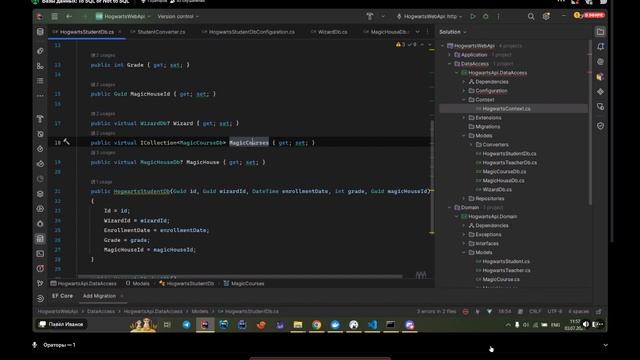Change the CRLF line separator setting
Viewport: 640px width, 360px height.
click(x=535, y=311)
